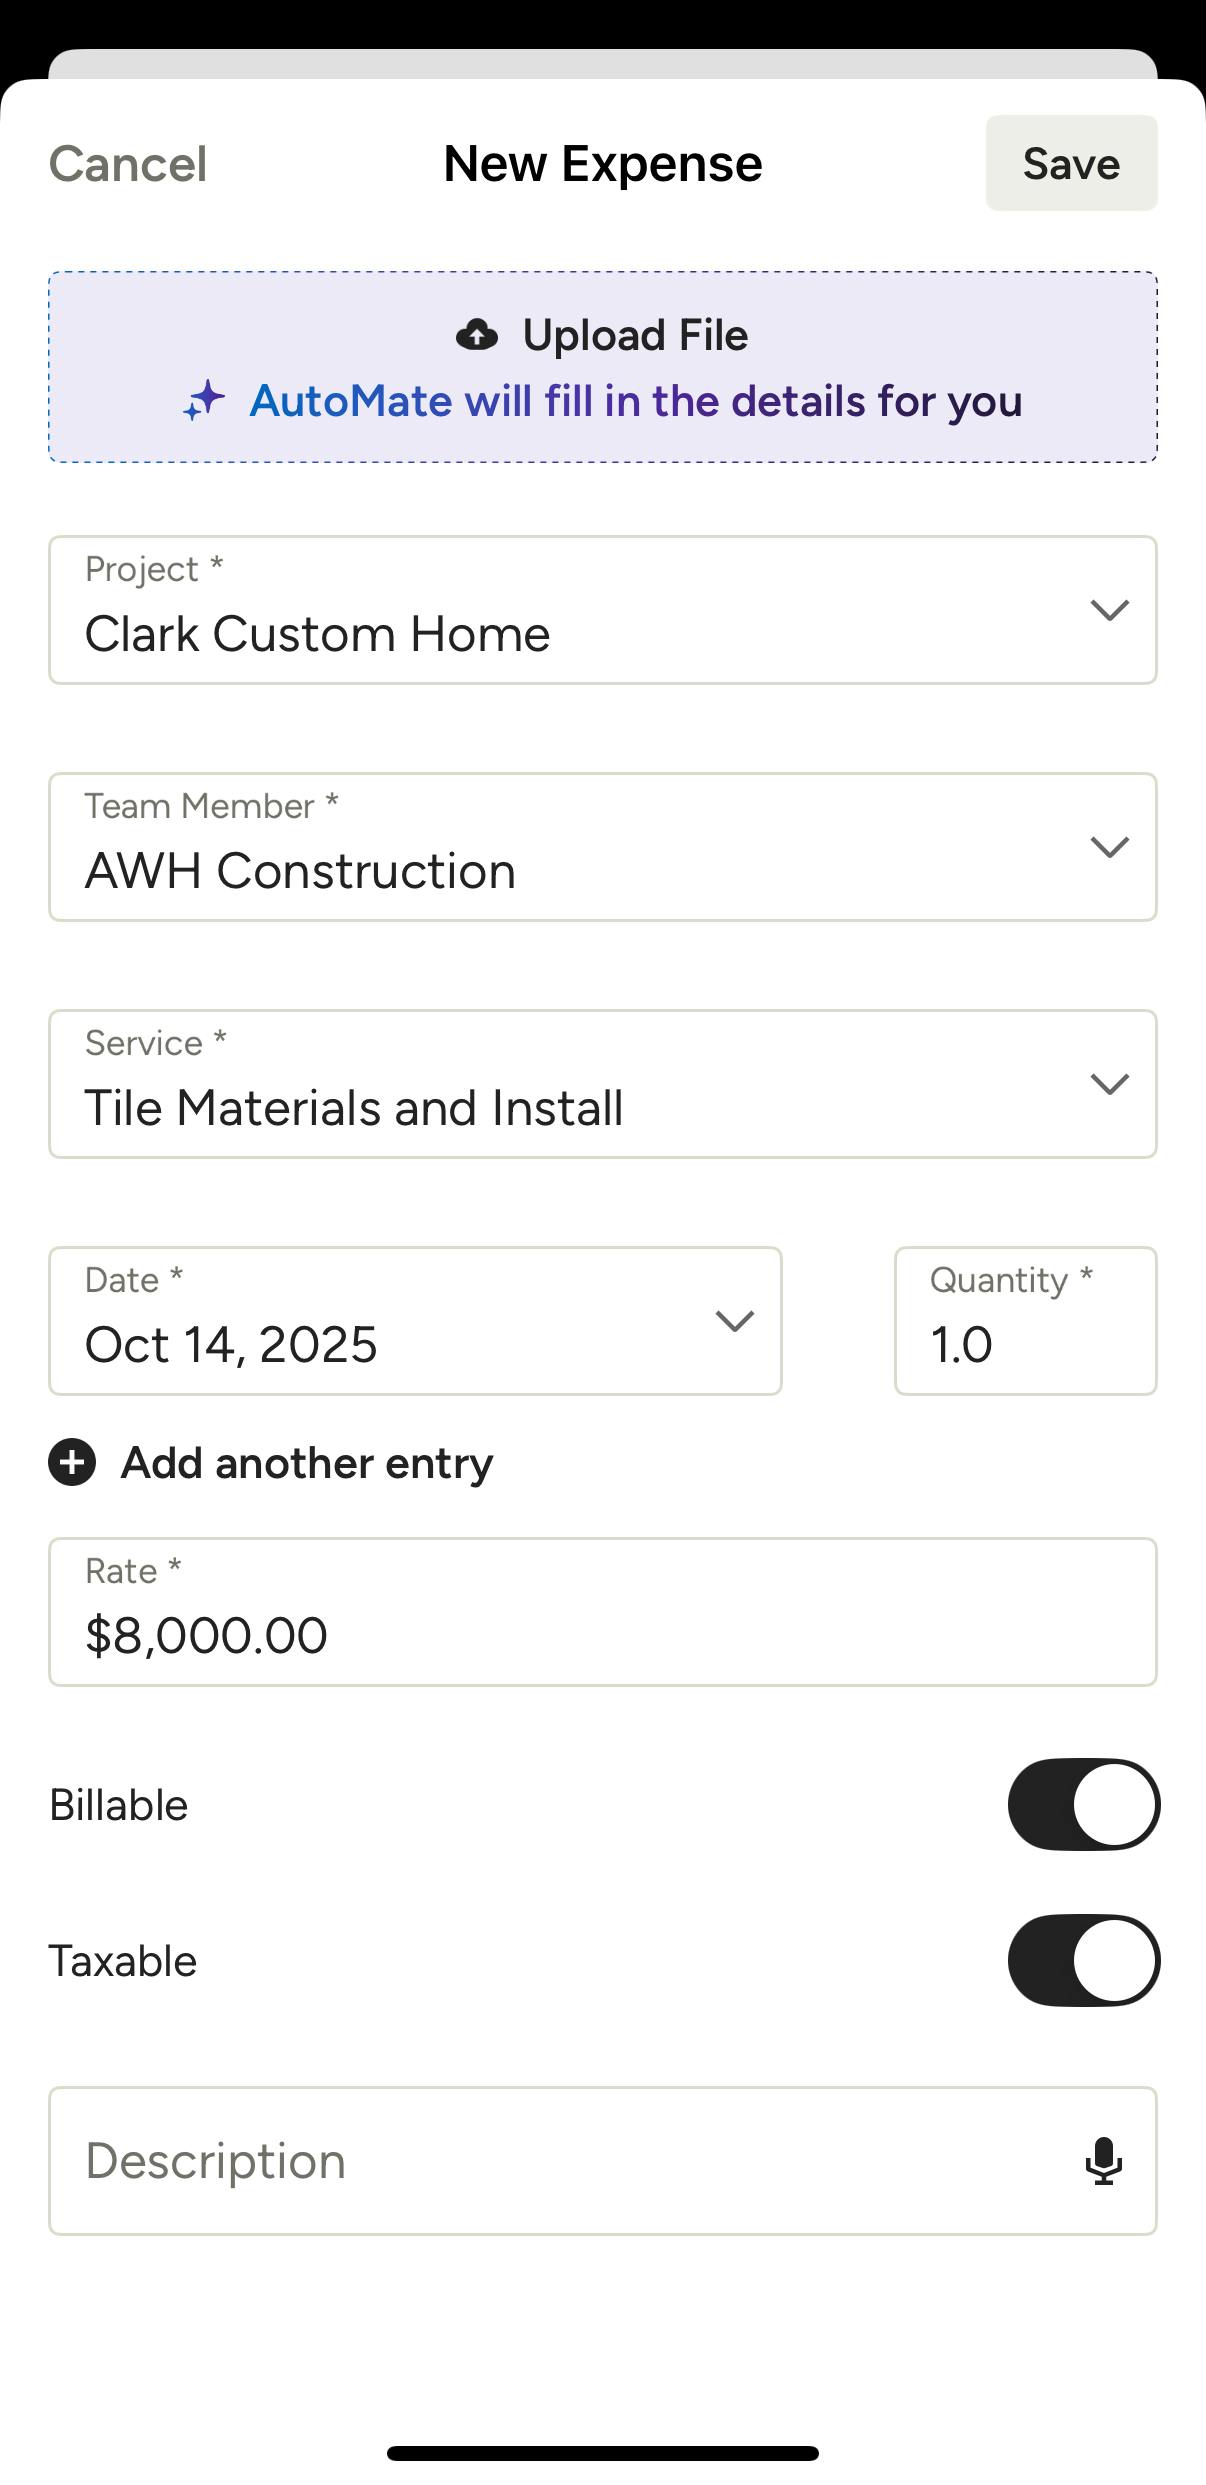Tap Cancel to discard the expense

(128, 164)
